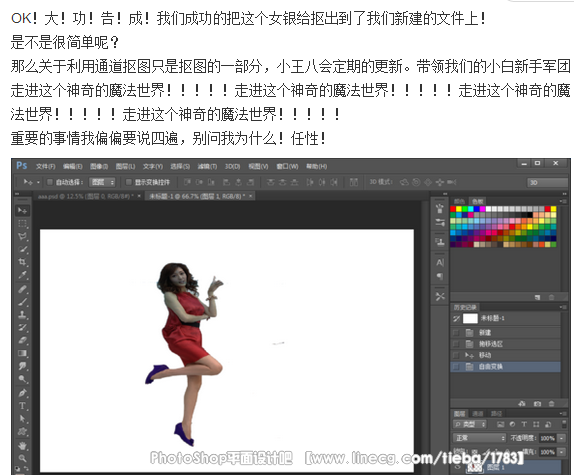Delete current history state
The height and width of the screenshot is (475, 574).
[x=551, y=404]
